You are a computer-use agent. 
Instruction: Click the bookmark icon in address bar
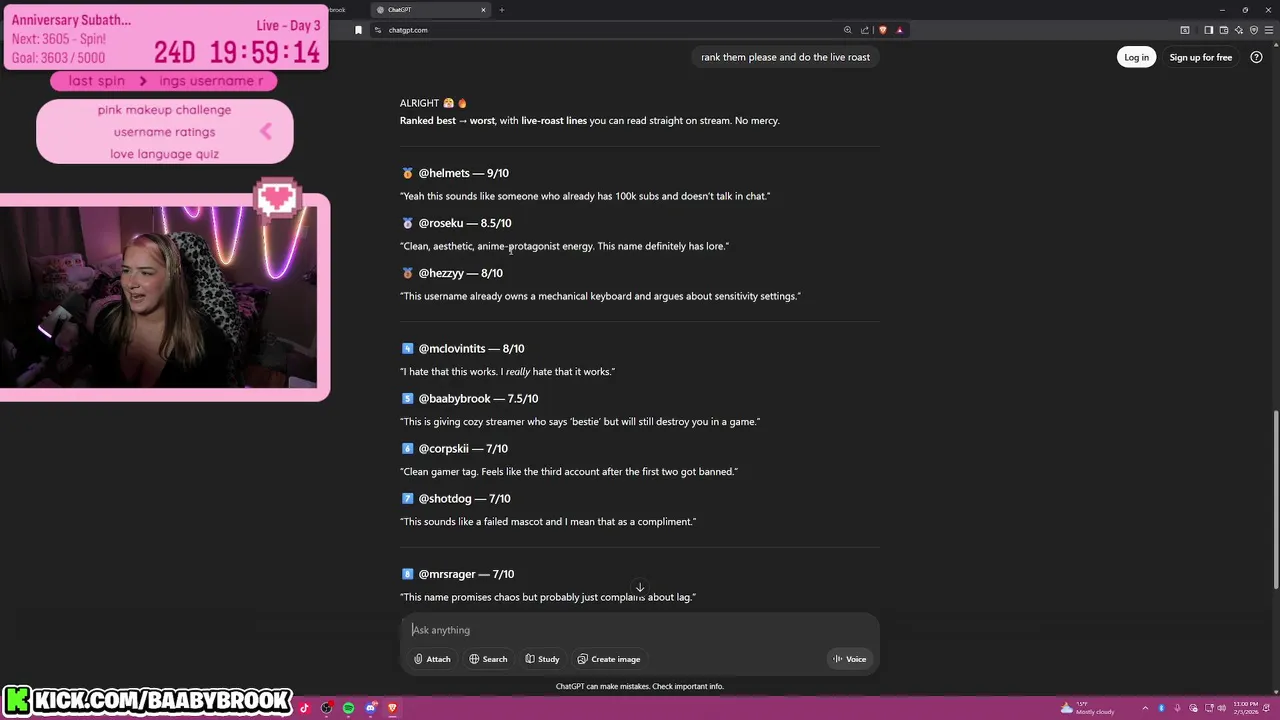(x=358, y=30)
